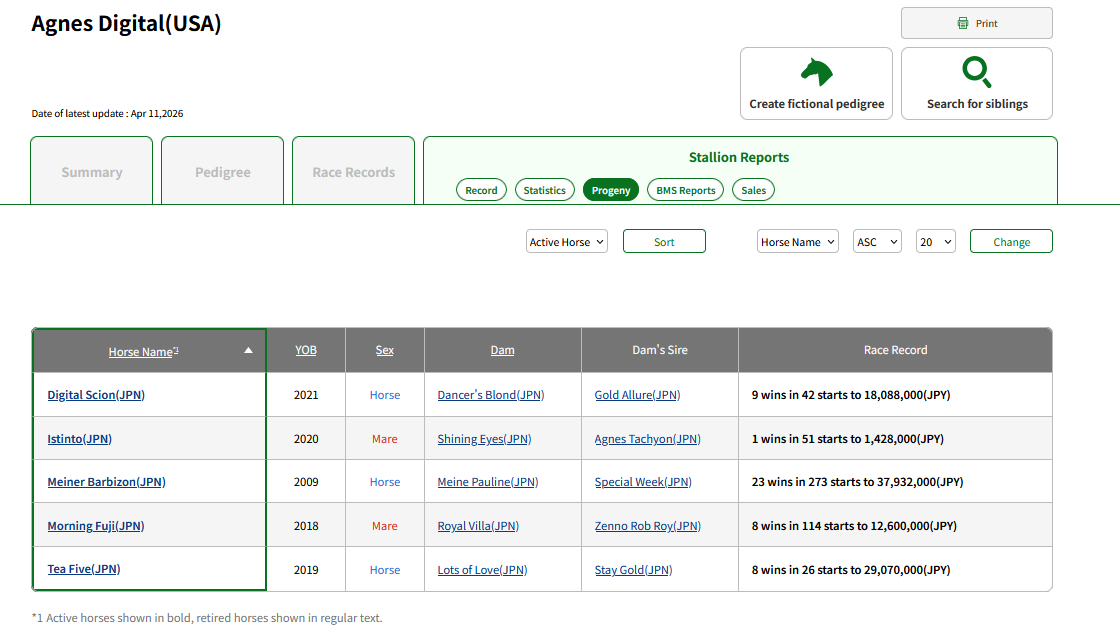This screenshot has width=1120, height=635.
Task: Open the Digital Scion(JPN) horse link
Action: point(96,395)
